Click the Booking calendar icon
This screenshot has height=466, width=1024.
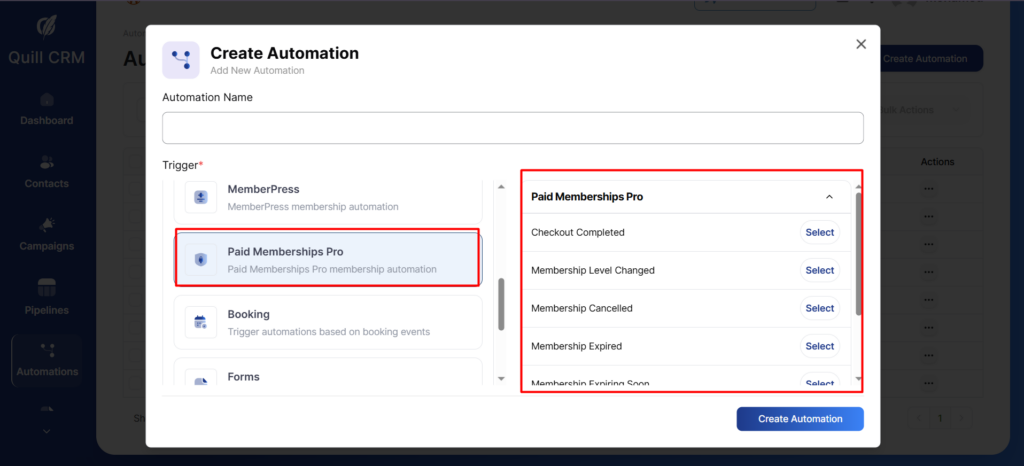pos(201,322)
